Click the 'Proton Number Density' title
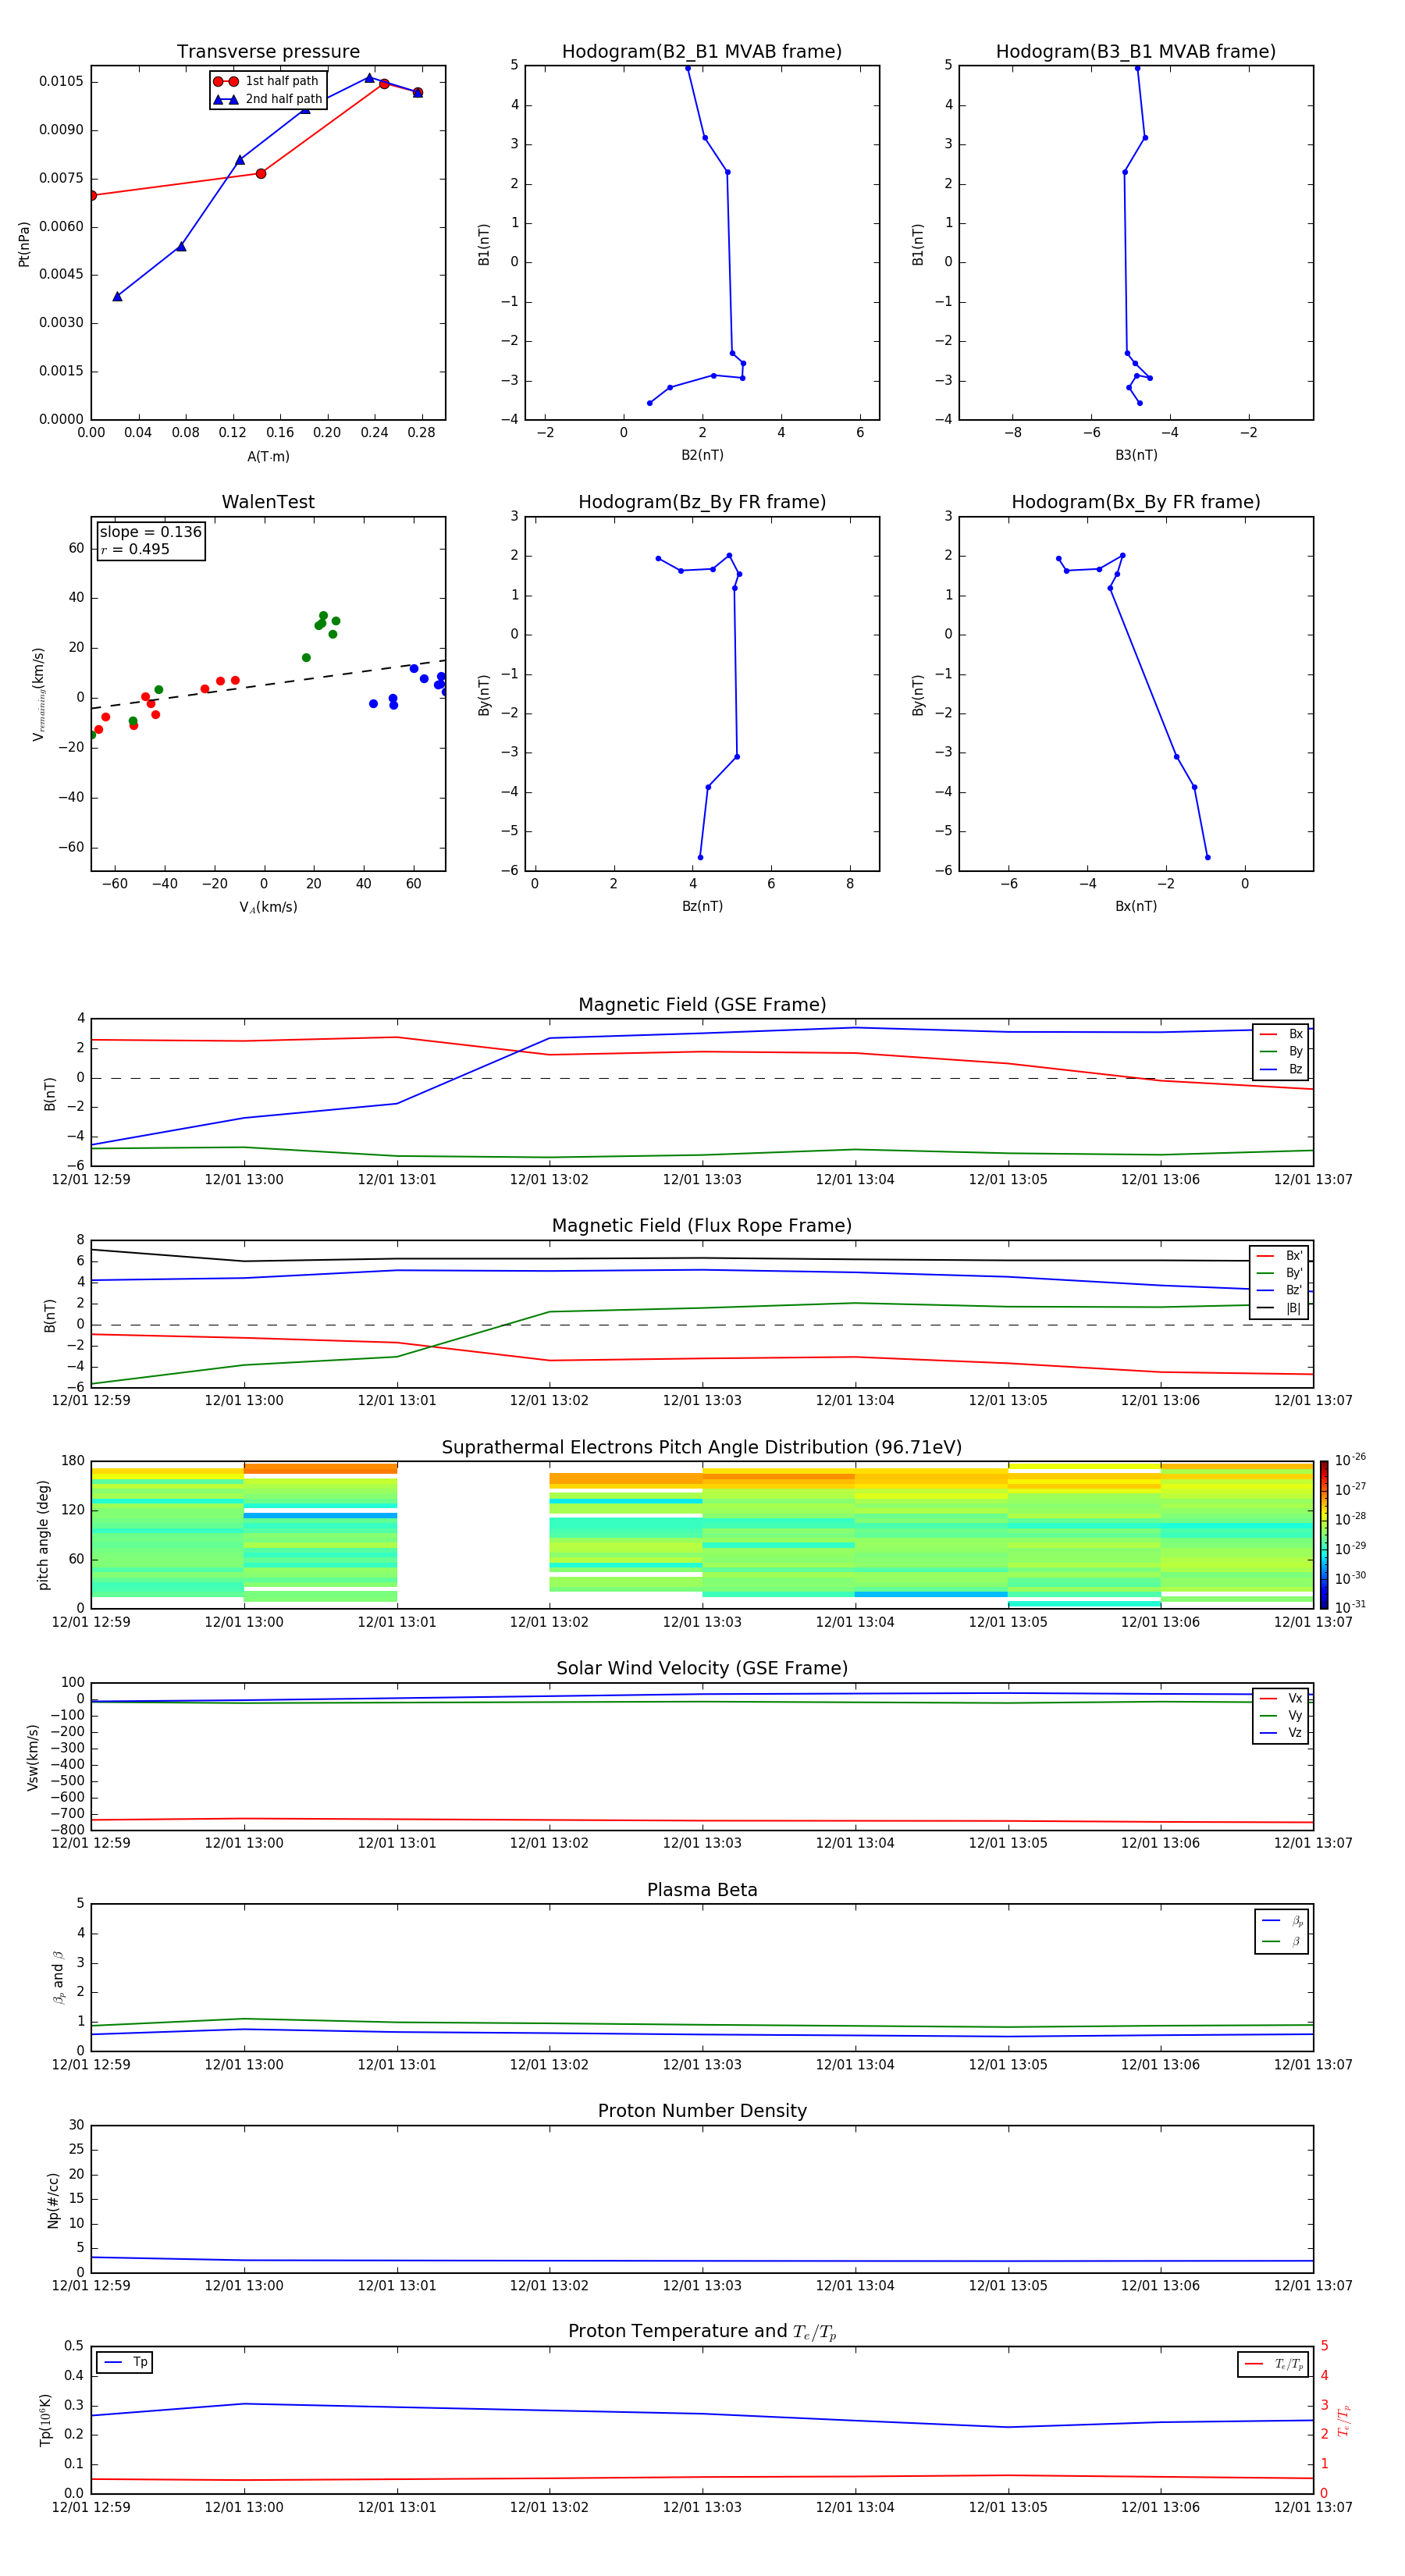Image resolution: width=1405 pixels, height=2576 pixels. (702, 2111)
